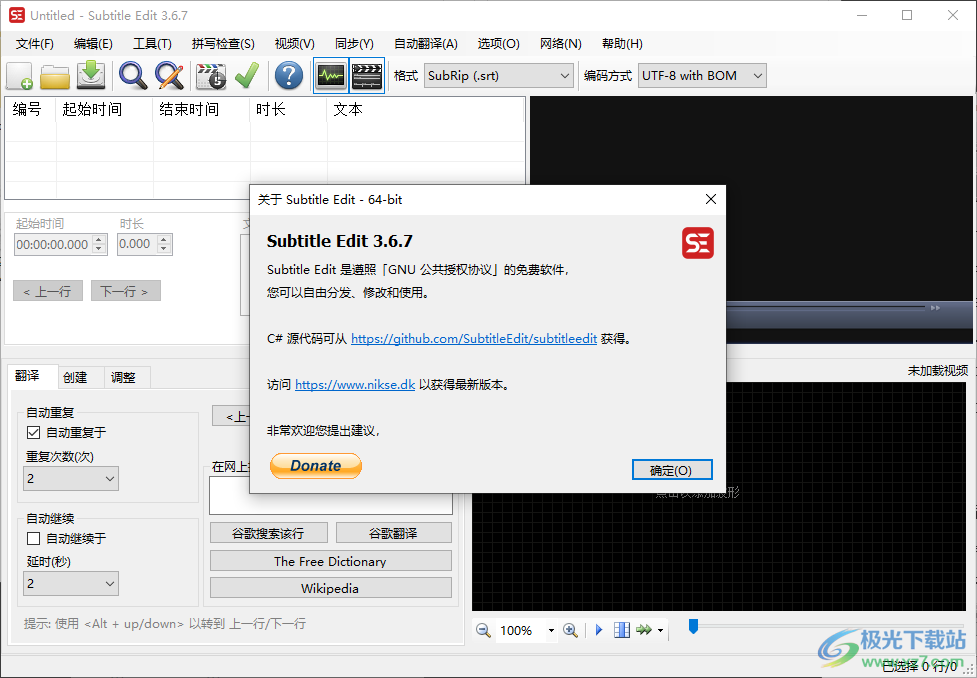Screen dimensions: 977x678
Task: Click the 起始时间 column header
Action: [105, 110]
